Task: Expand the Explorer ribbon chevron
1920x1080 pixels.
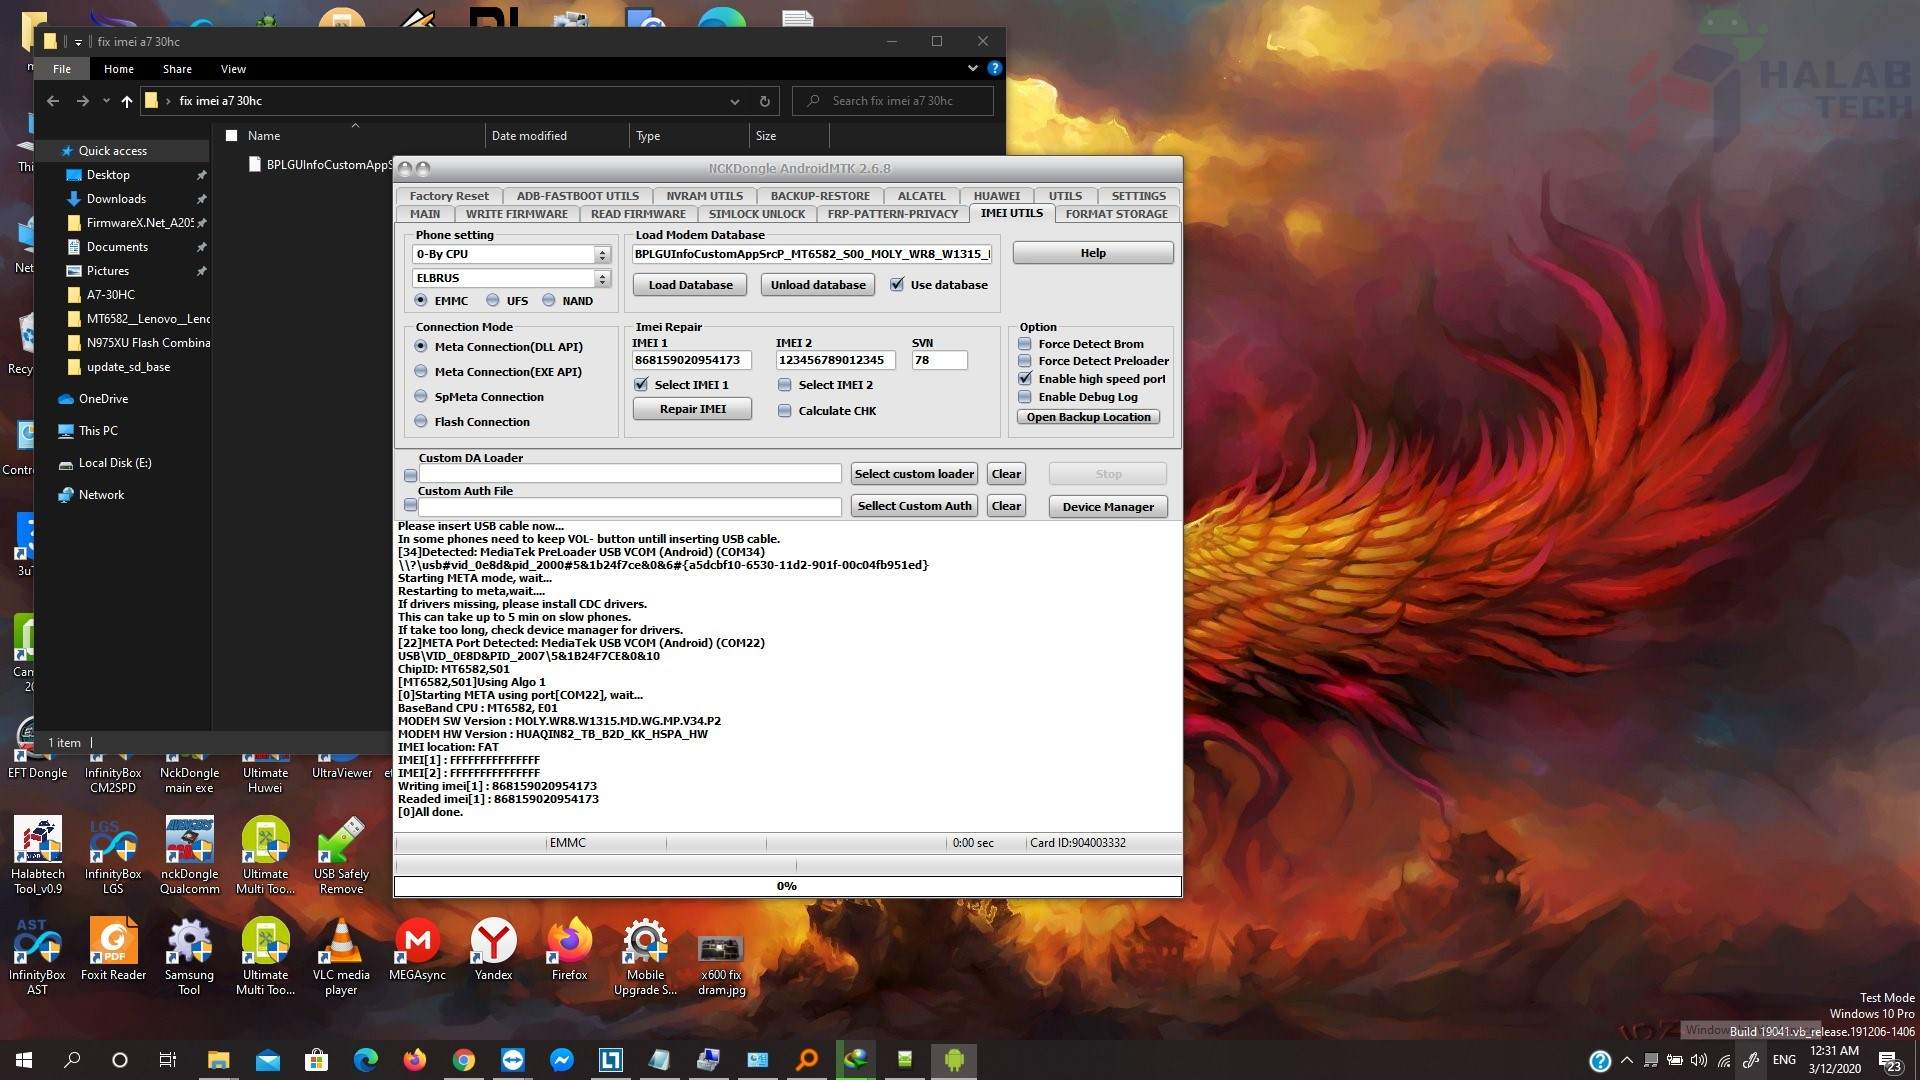Action: (972, 68)
